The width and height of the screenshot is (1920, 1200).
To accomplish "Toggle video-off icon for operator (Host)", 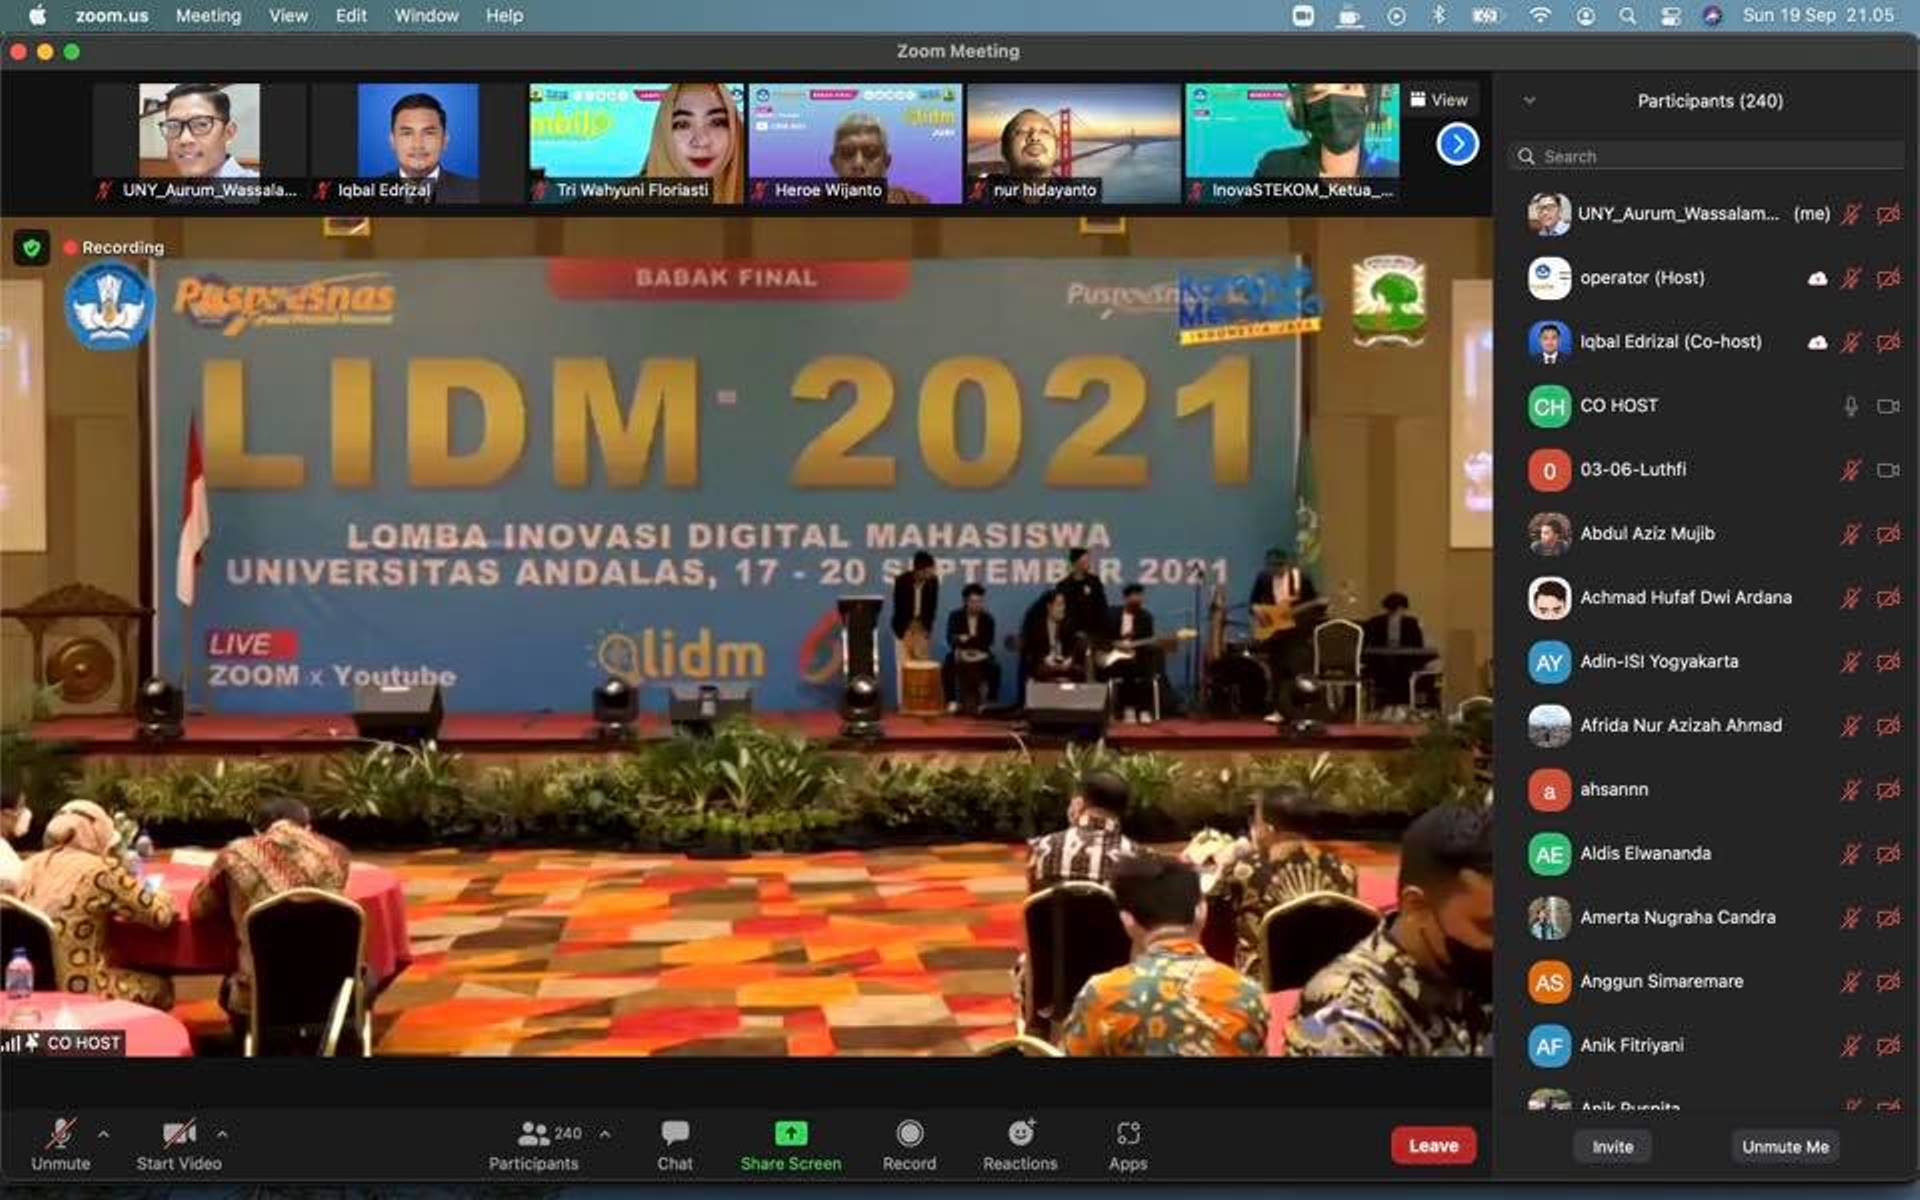I will click(1888, 278).
